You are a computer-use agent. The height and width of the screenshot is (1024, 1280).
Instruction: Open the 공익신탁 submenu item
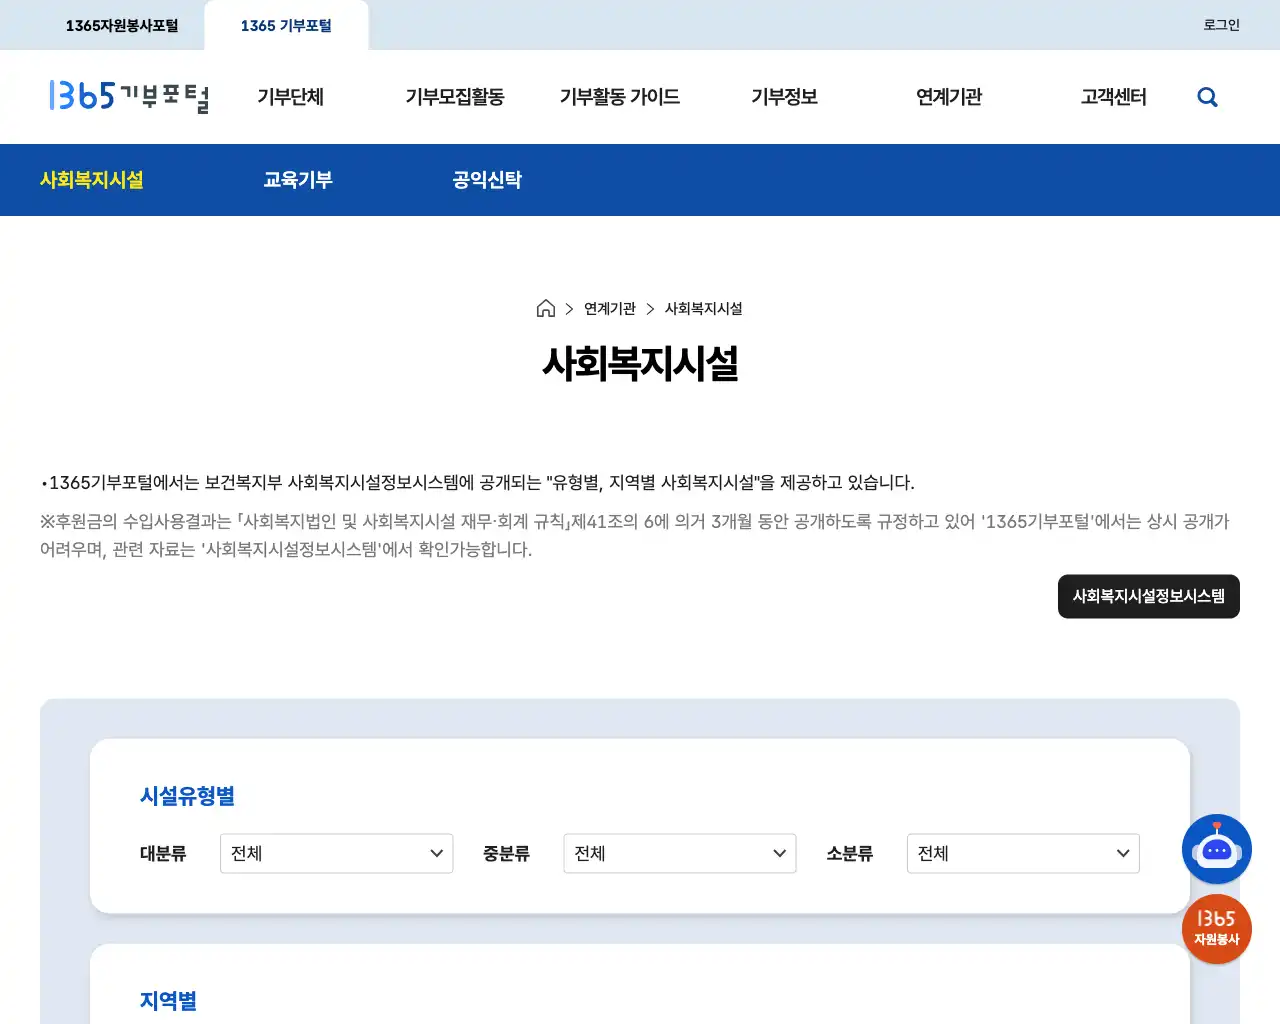click(487, 180)
